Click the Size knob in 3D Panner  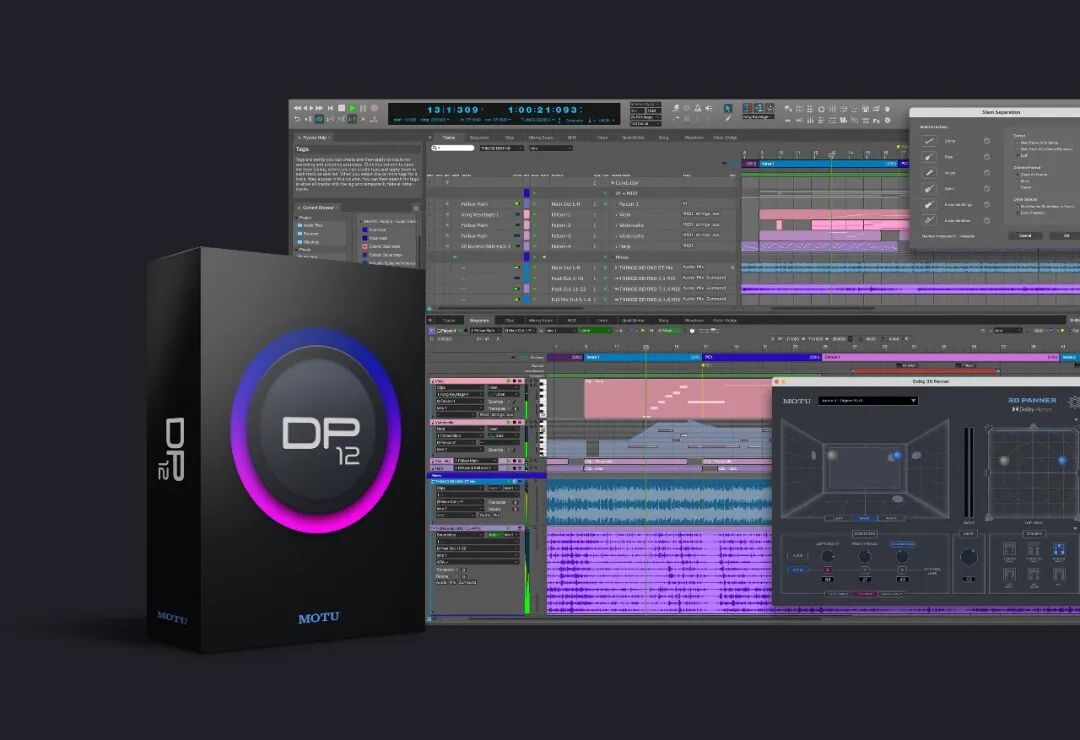coord(969,557)
